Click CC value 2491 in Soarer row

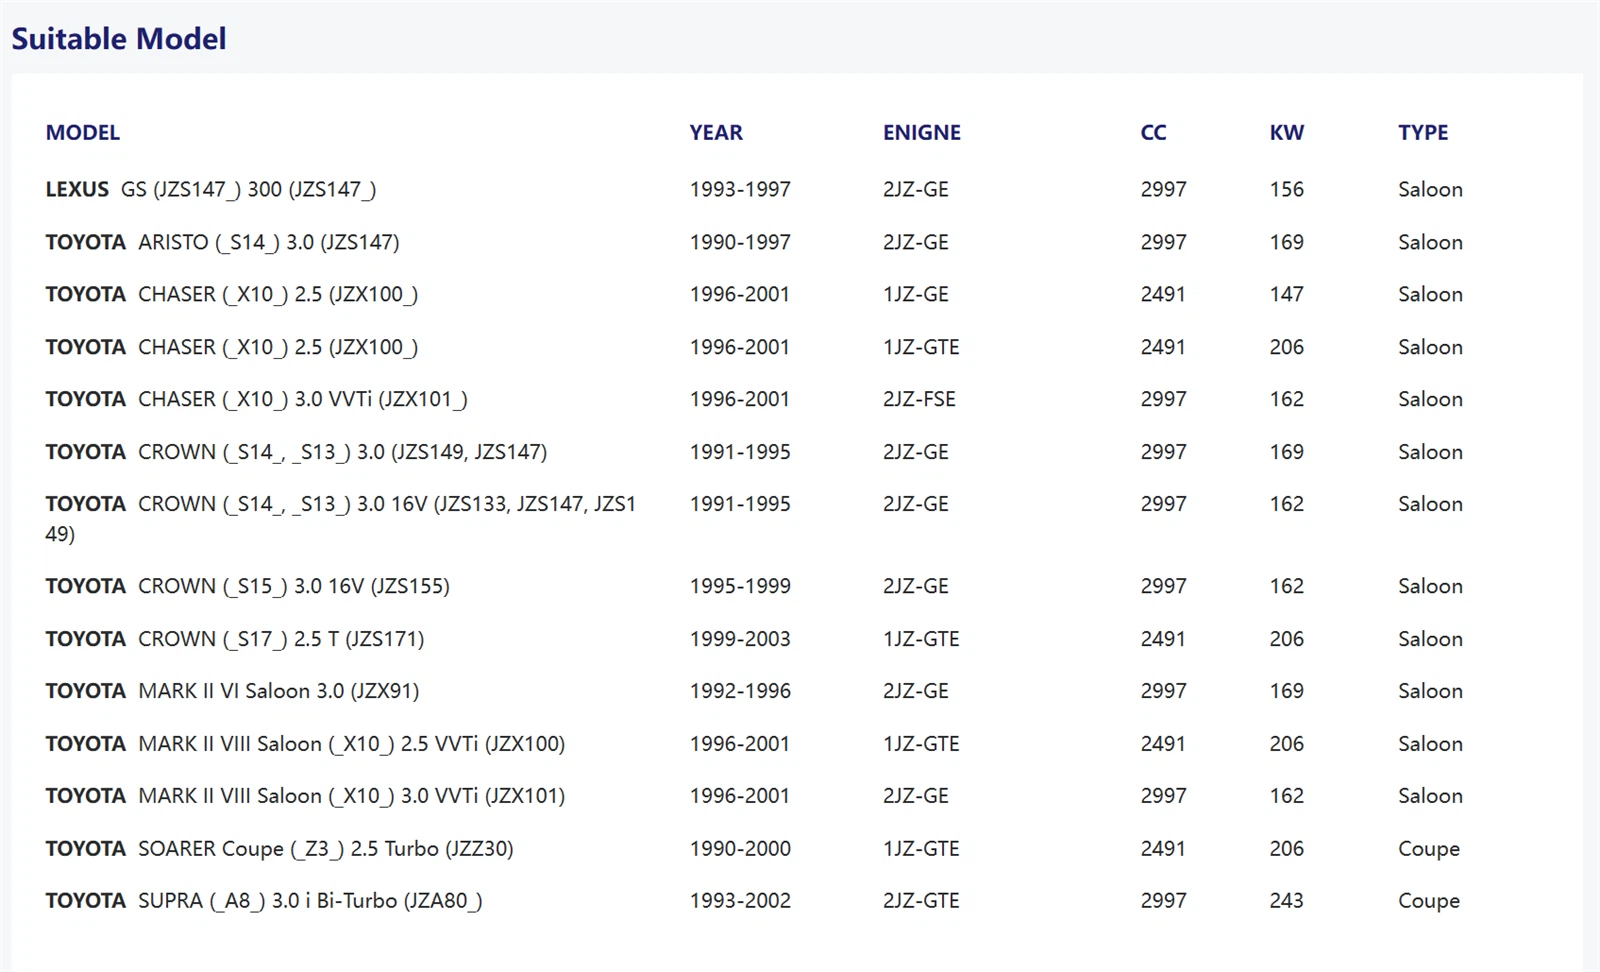[1163, 849]
